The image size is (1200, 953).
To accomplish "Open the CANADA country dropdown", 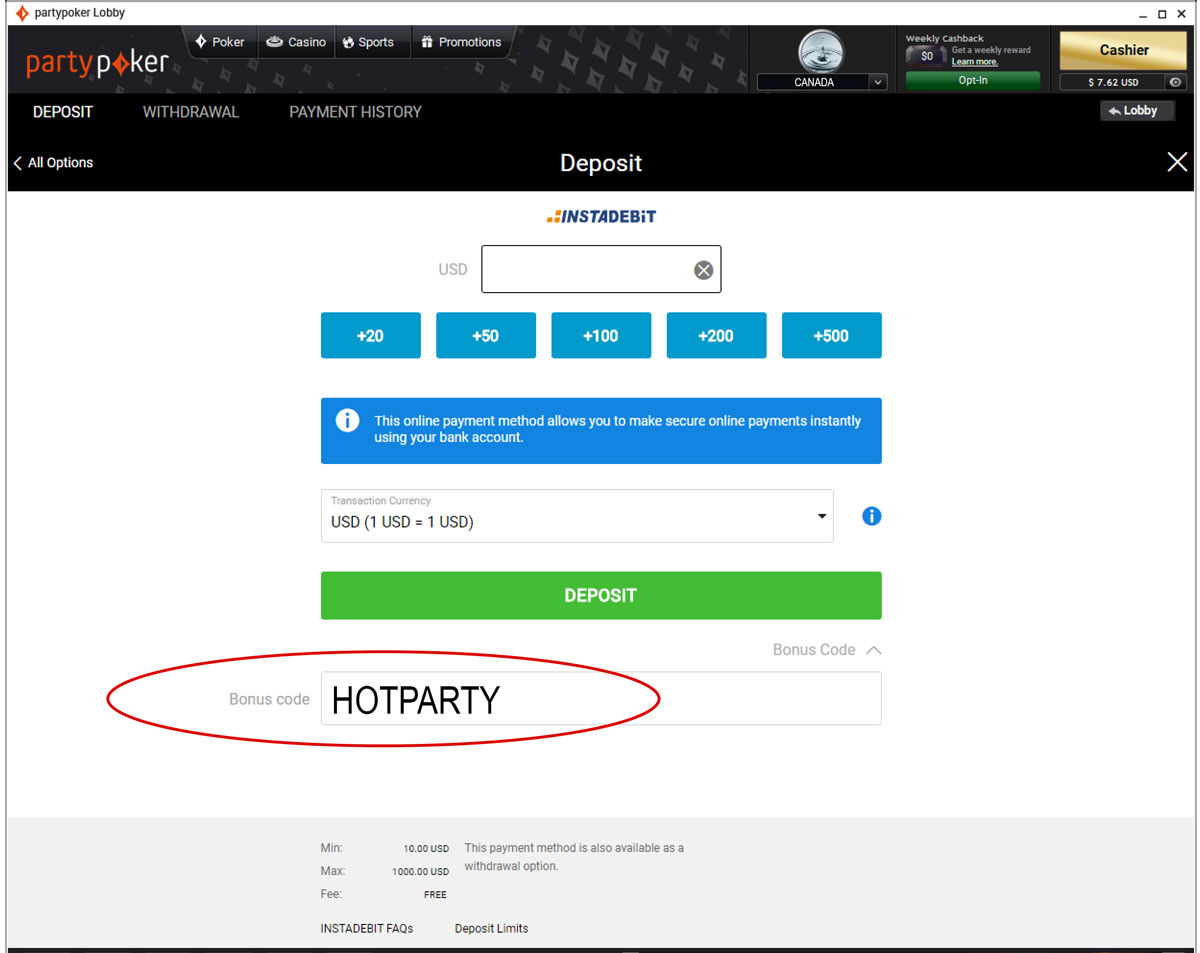I will [877, 82].
